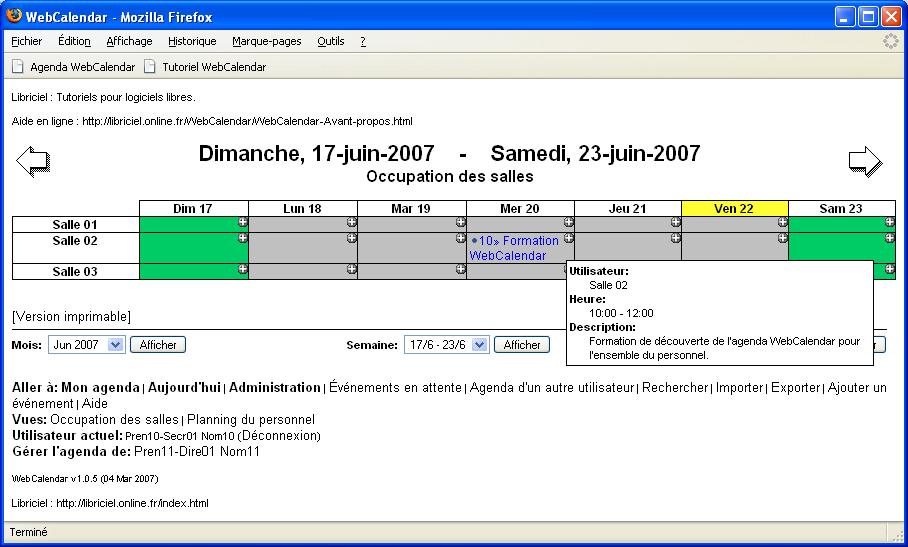Add event in Salle 01 on Mer 20
The image size is (908, 547).
pyautogui.click(x=569, y=222)
